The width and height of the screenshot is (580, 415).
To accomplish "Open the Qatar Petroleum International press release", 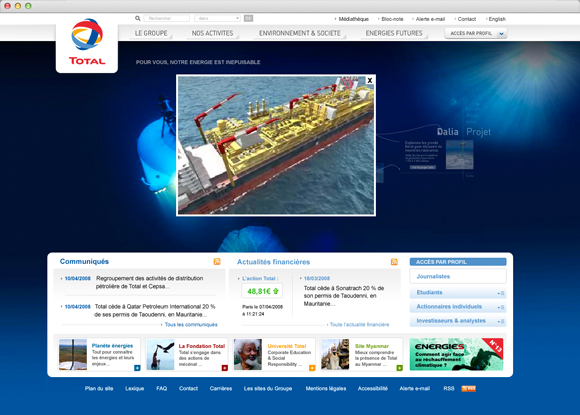I will [x=155, y=310].
